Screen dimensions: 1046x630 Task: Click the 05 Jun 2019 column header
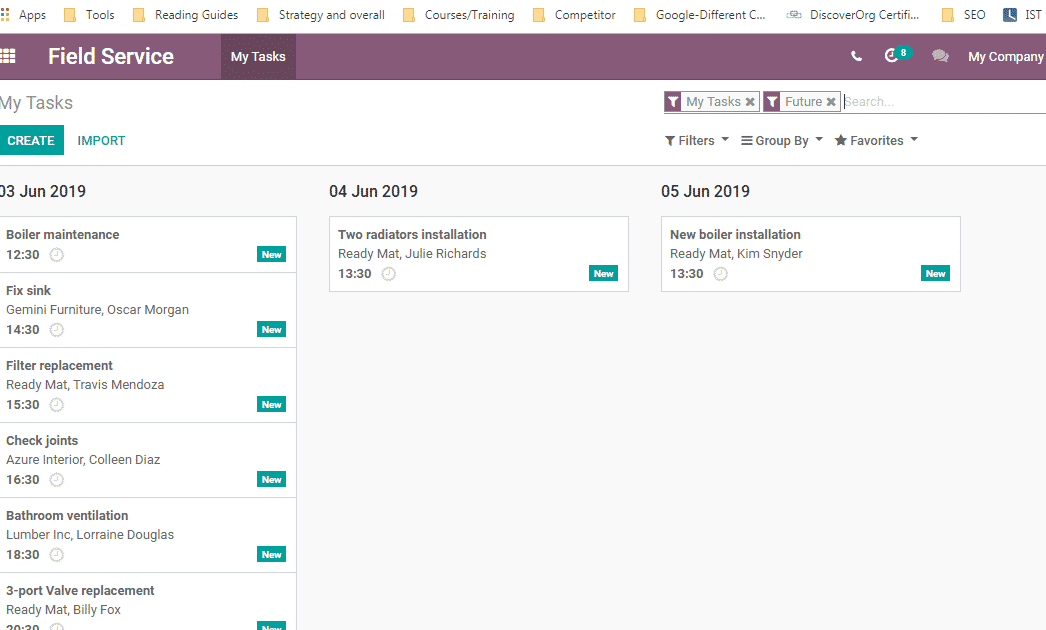tap(706, 192)
